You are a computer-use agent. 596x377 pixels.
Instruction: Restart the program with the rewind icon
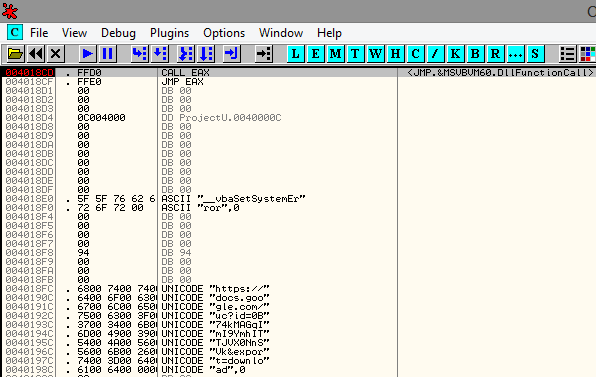[36, 54]
